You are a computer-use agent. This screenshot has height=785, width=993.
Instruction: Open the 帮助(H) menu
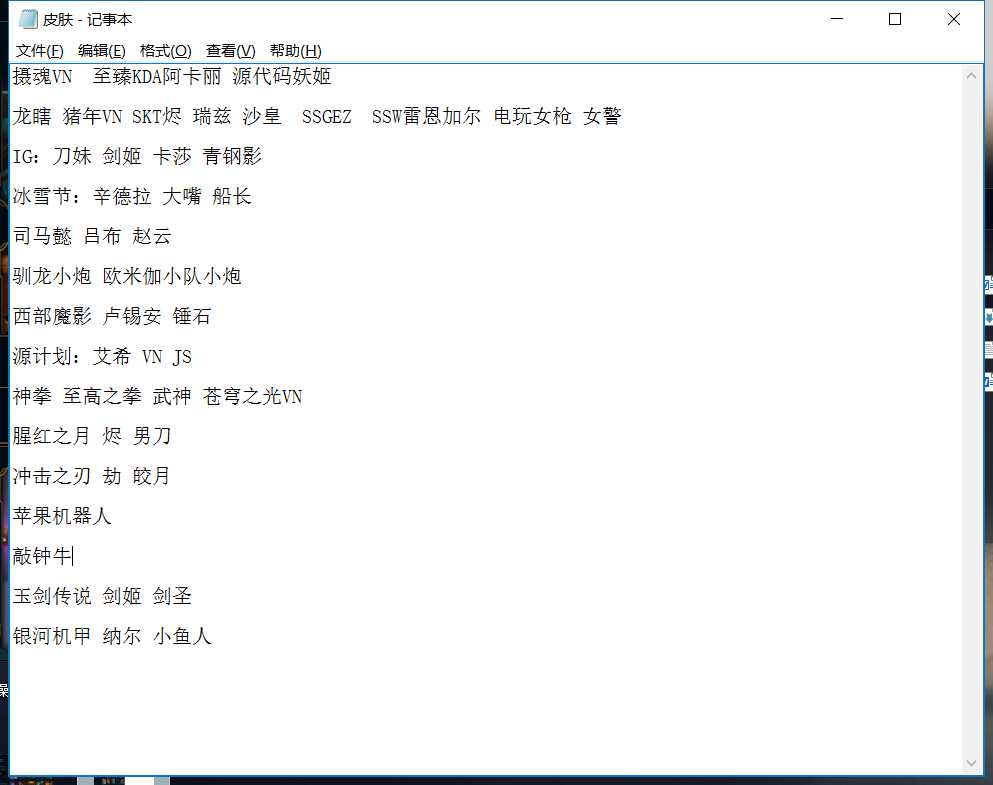[296, 51]
